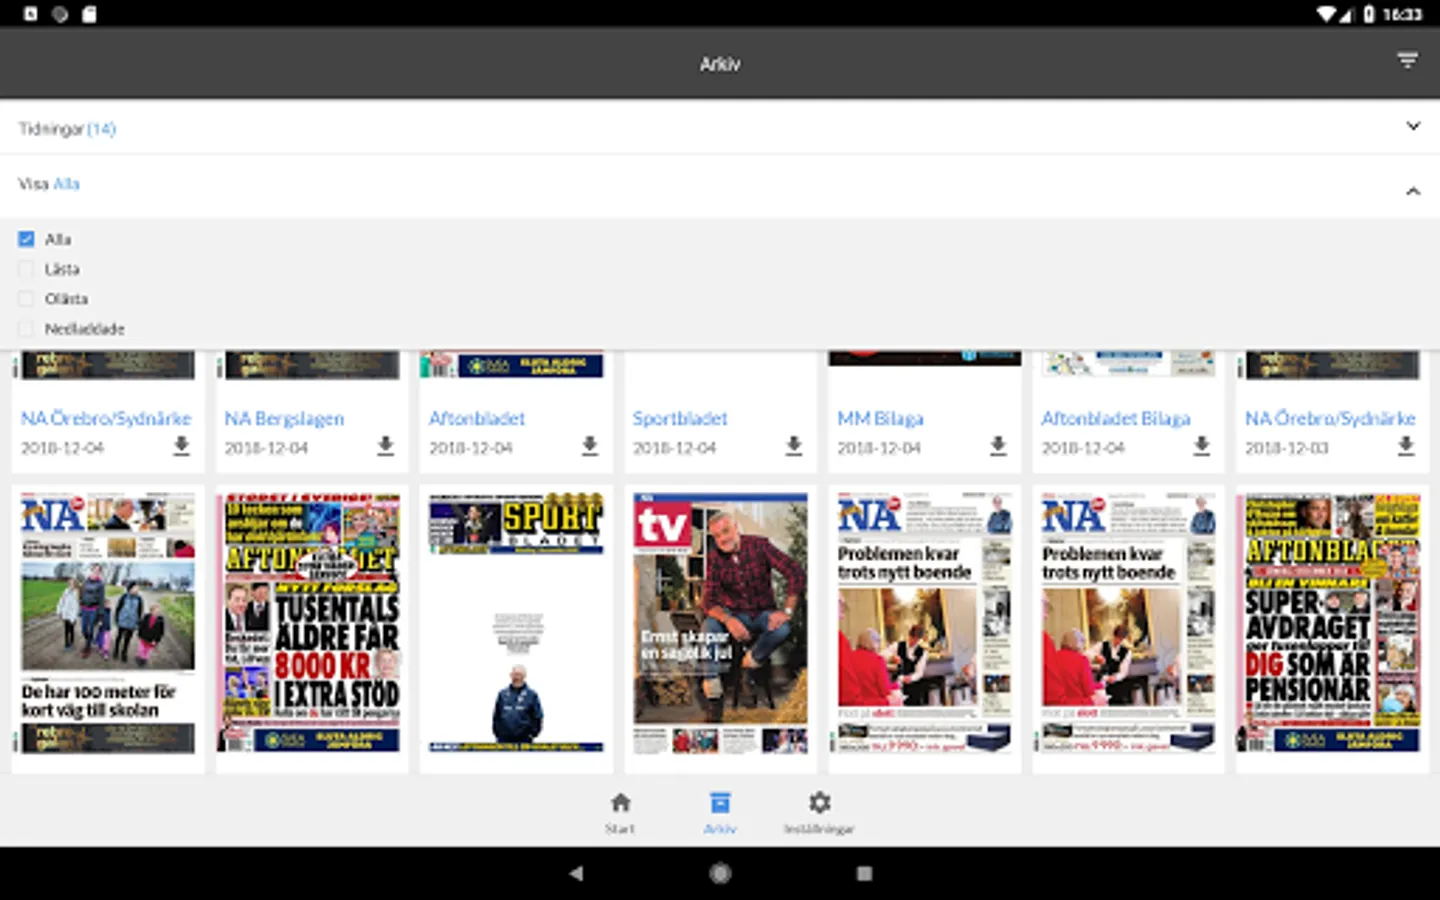
Task: Download NA Bergslagen 2018-12-04 issue
Action: [386, 446]
